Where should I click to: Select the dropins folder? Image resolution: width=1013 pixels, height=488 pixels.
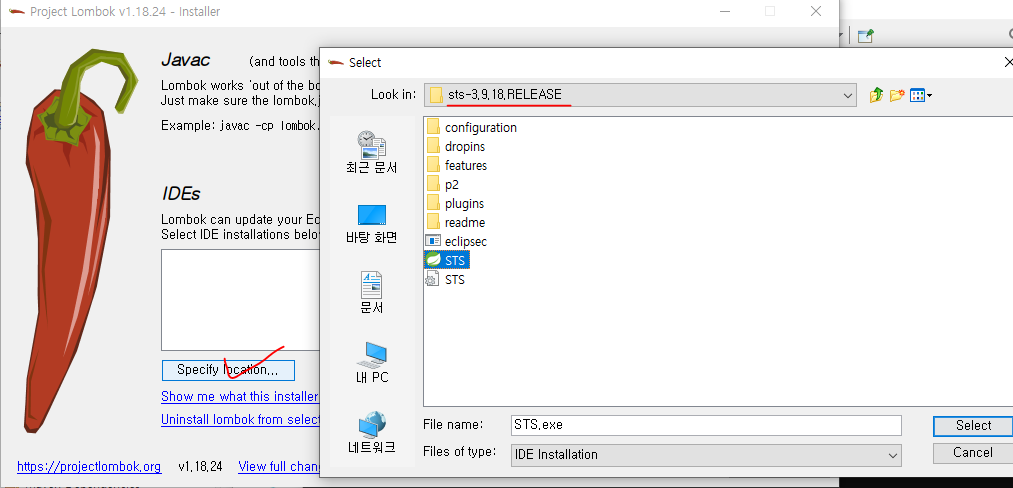point(455,147)
